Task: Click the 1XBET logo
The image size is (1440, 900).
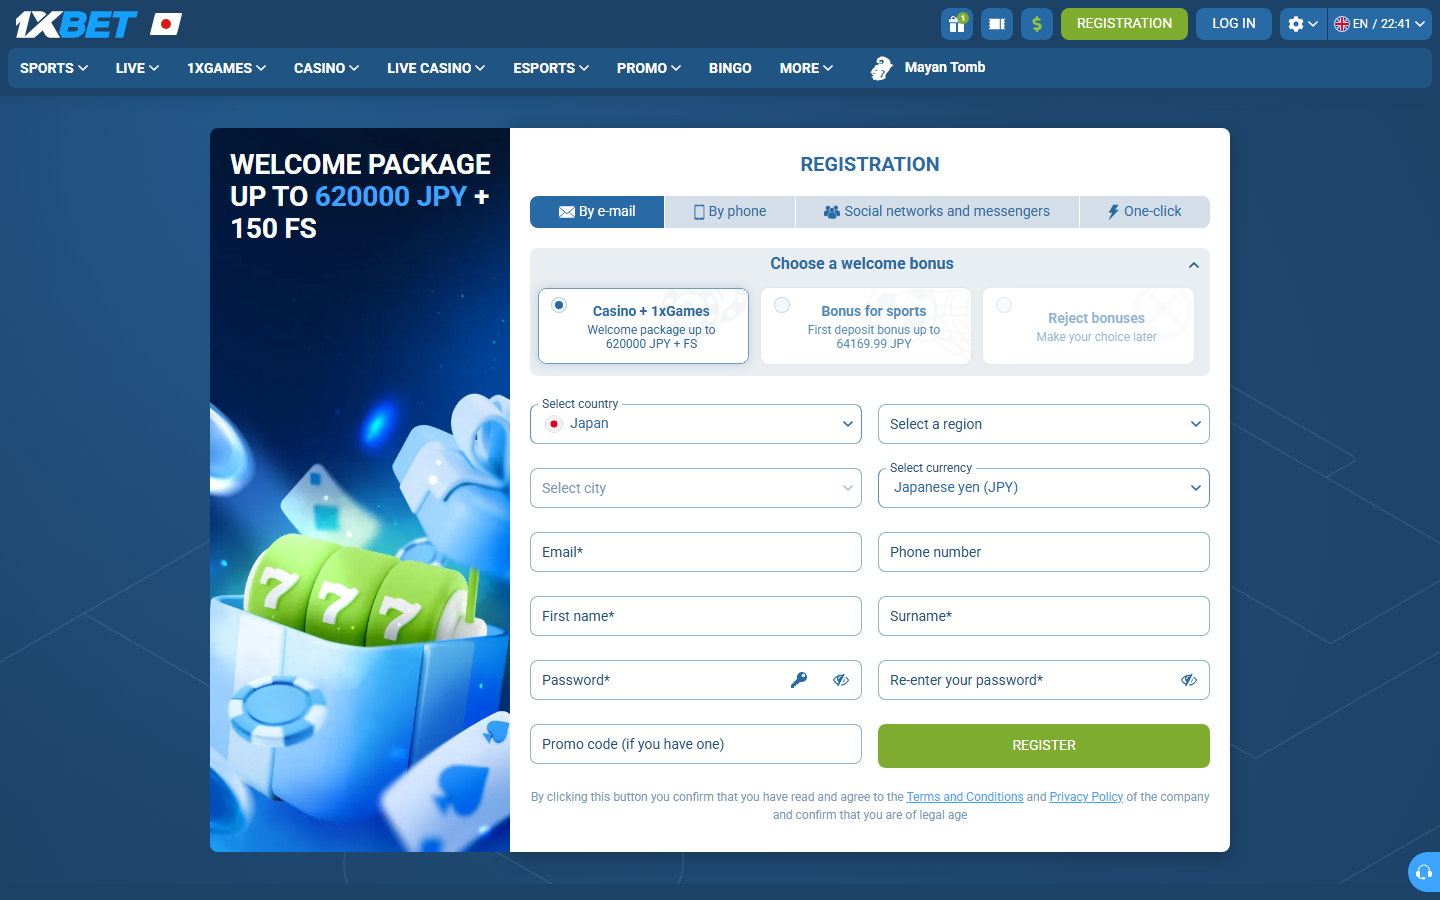Action: (76, 24)
